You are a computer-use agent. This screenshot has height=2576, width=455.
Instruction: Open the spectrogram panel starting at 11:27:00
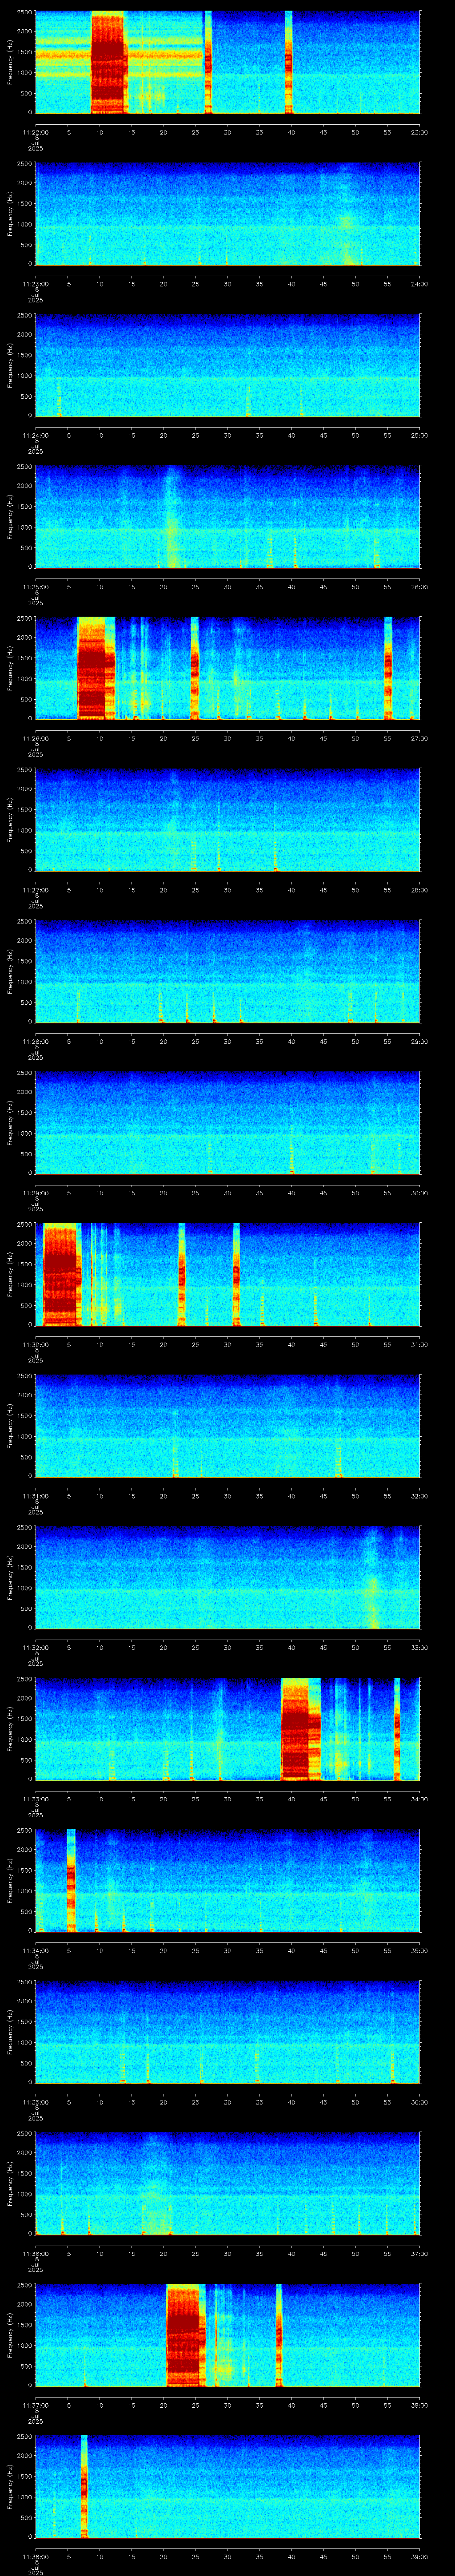(x=228, y=820)
